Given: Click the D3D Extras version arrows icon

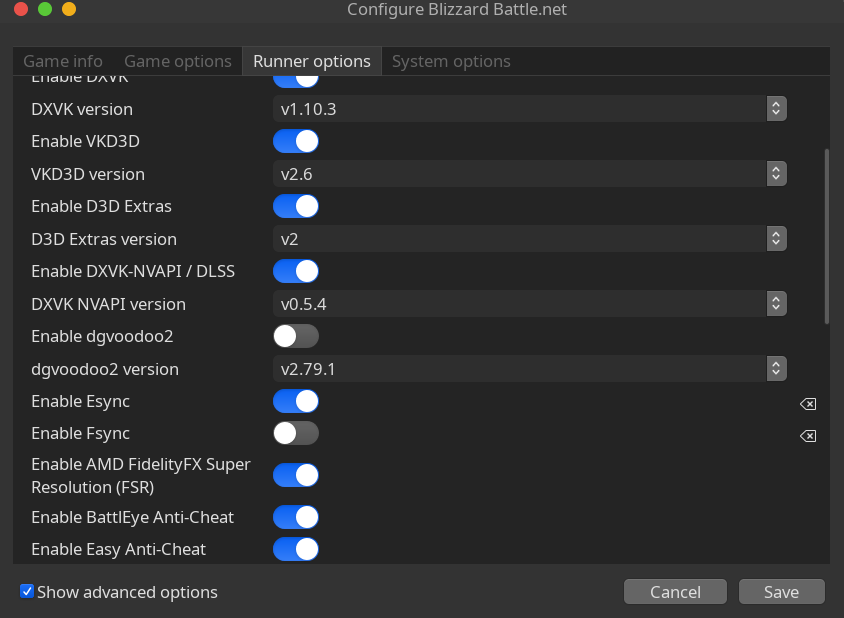Looking at the screenshot, I should 776,238.
